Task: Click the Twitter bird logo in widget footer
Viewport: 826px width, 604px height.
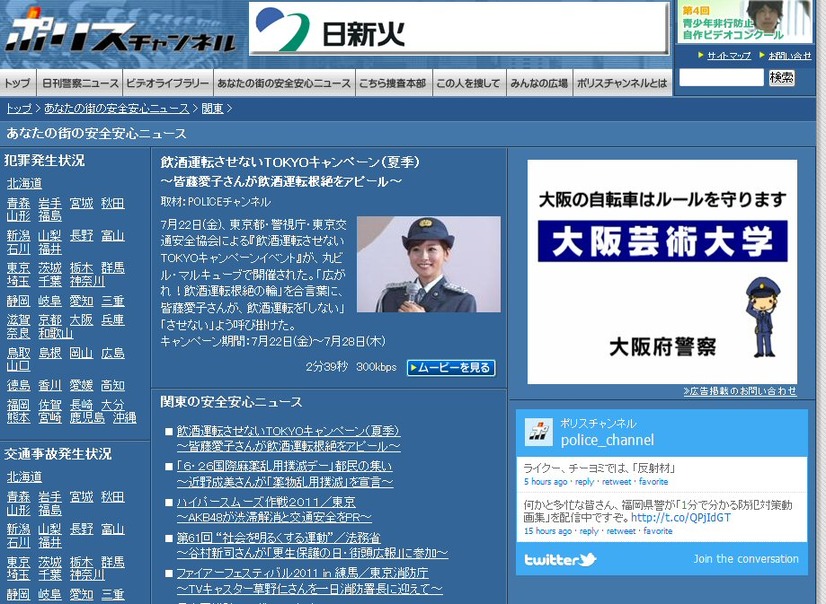Action: coord(560,559)
